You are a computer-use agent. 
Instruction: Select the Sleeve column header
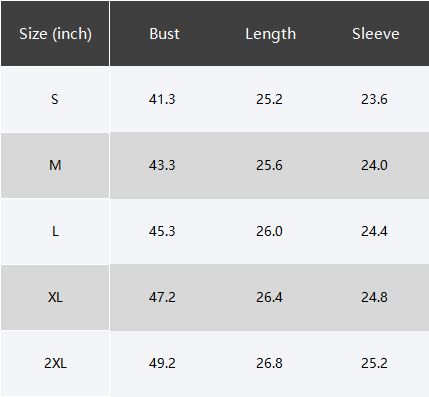coord(376,34)
